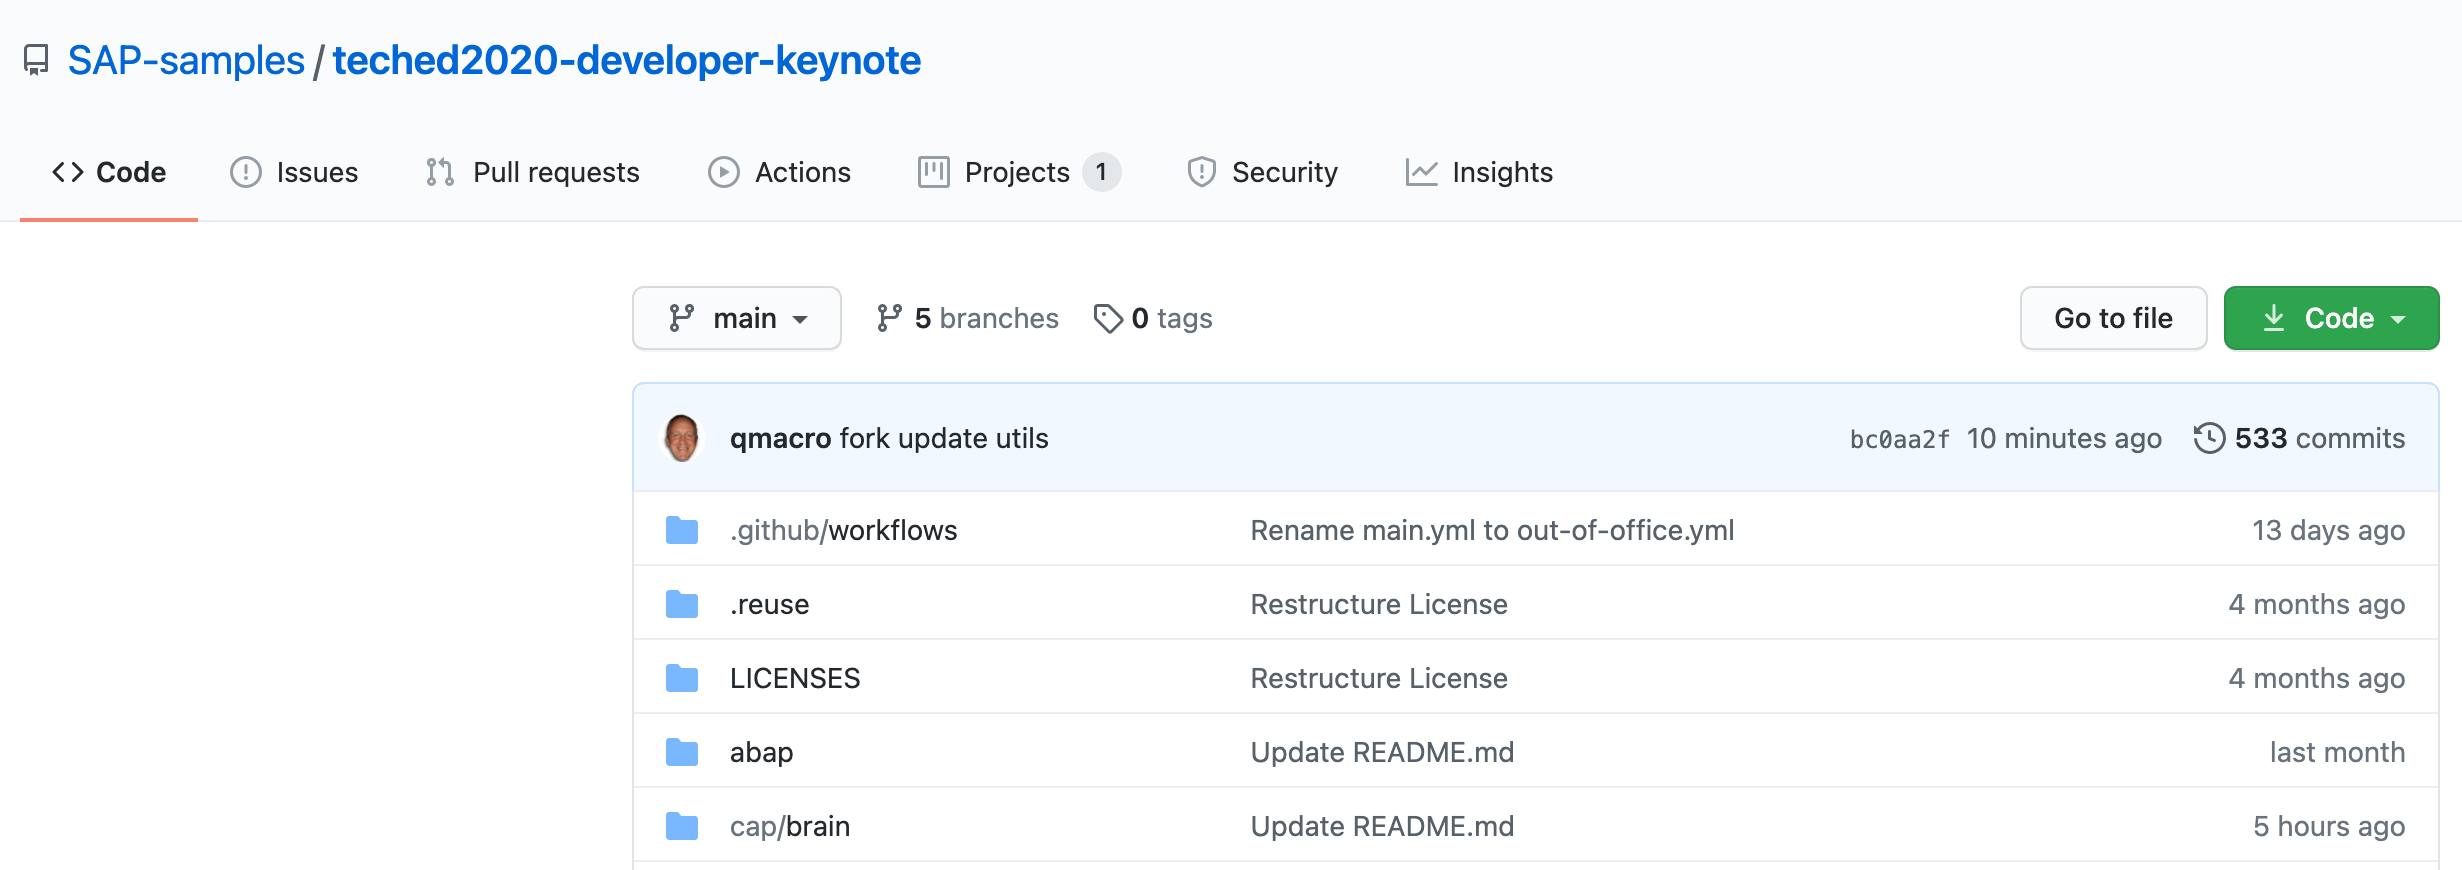This screenshot has height=870, width=2462.
Task: Click the branch icon beside 5 branches
Action: (x=889, y=318)
